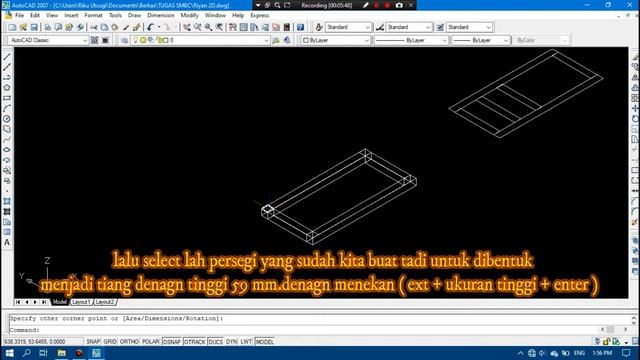
Task: Open the undo history dropdown arrow
Action: coord(159,27)
